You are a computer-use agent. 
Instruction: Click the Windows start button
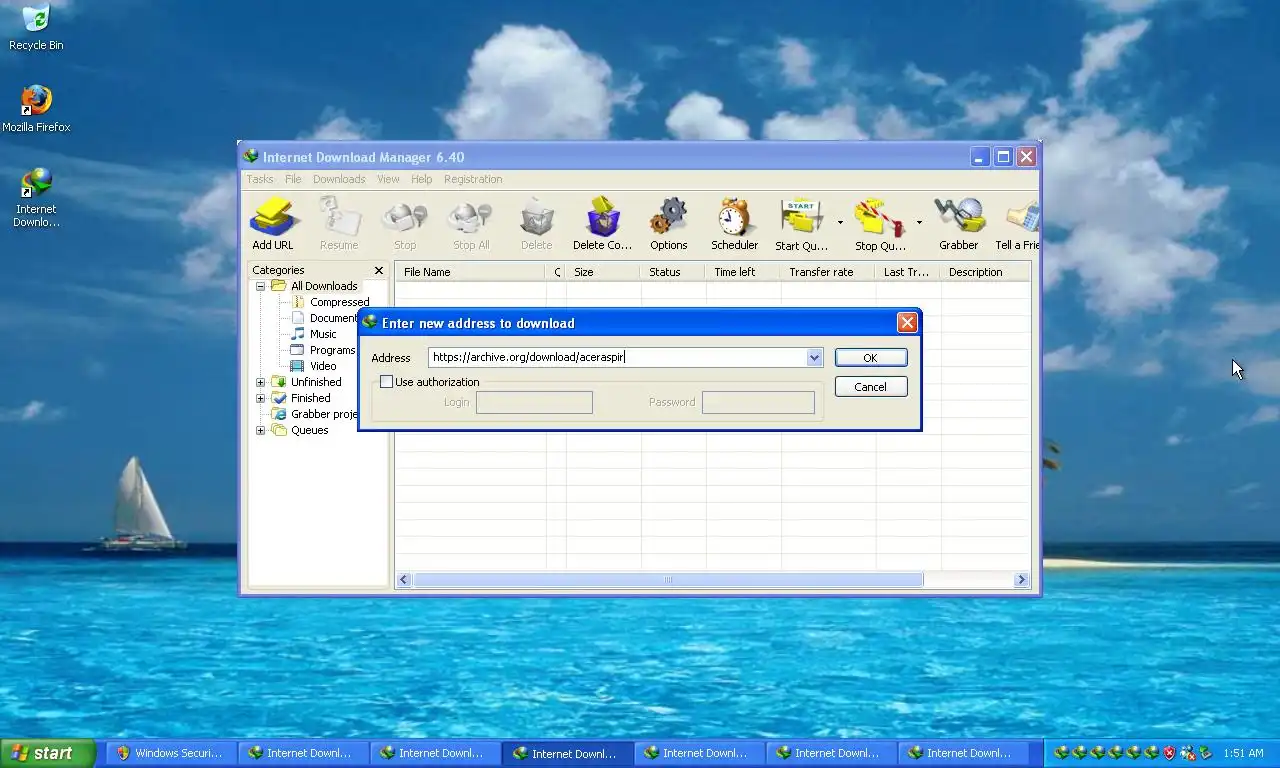pos(48,753)
